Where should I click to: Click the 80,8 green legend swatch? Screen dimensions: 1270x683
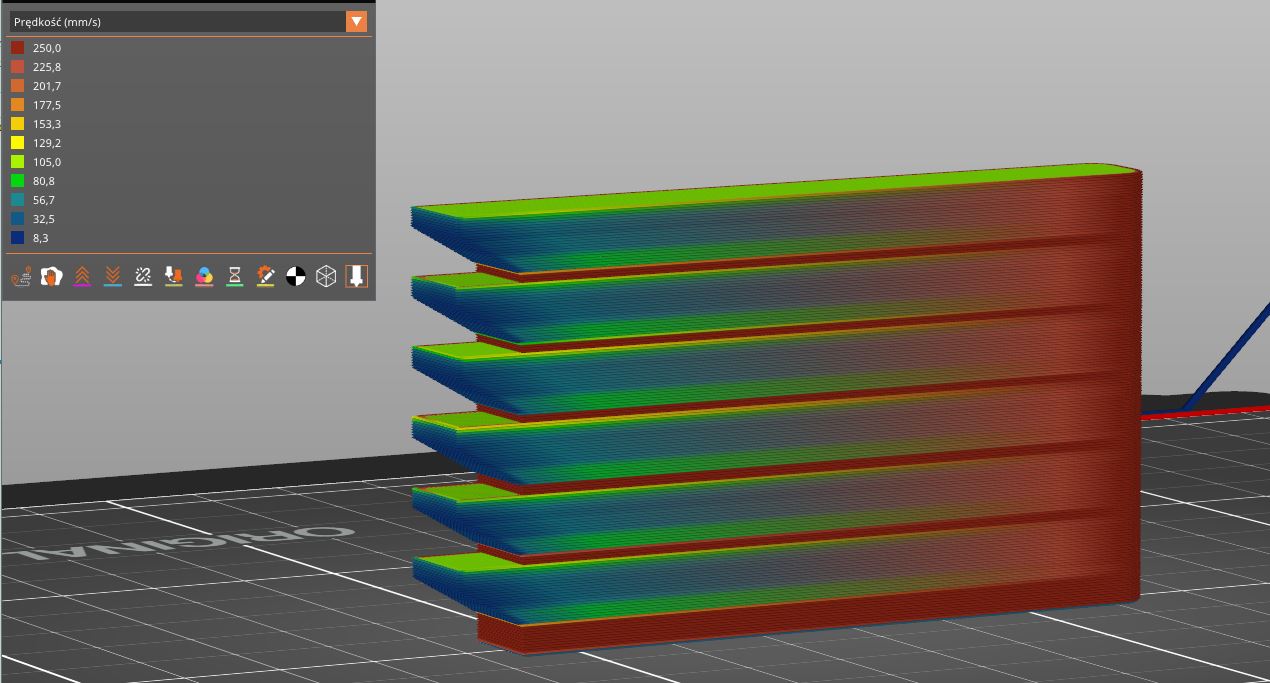pyautogui.click(x=17, y=181)
